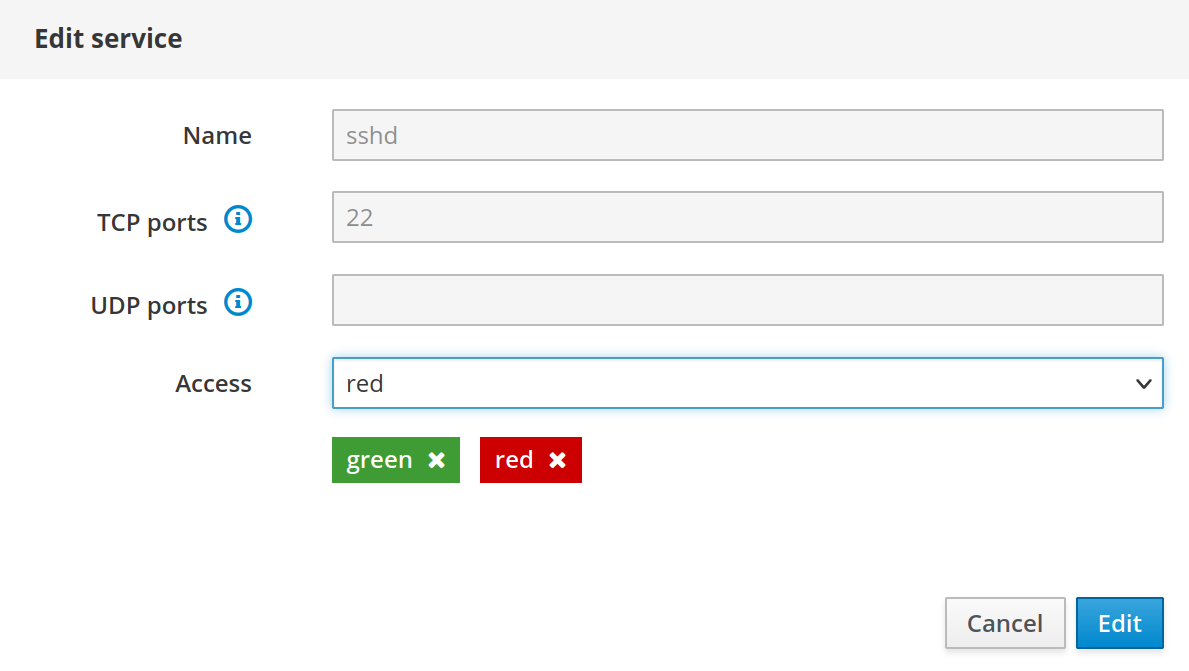The image size is (1189, 671).
Task: Select the empty UDP ports input field
Action: coord(747,300)
